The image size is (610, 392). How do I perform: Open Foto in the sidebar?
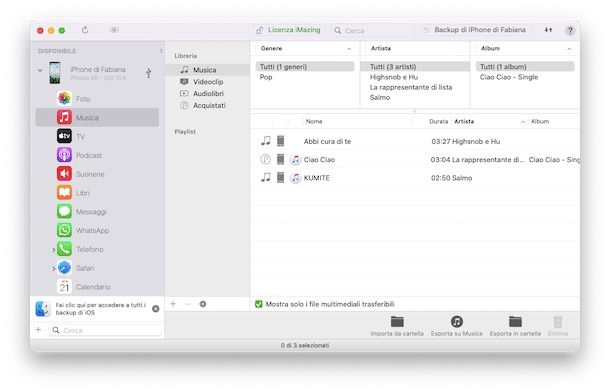tap(97, 99)
